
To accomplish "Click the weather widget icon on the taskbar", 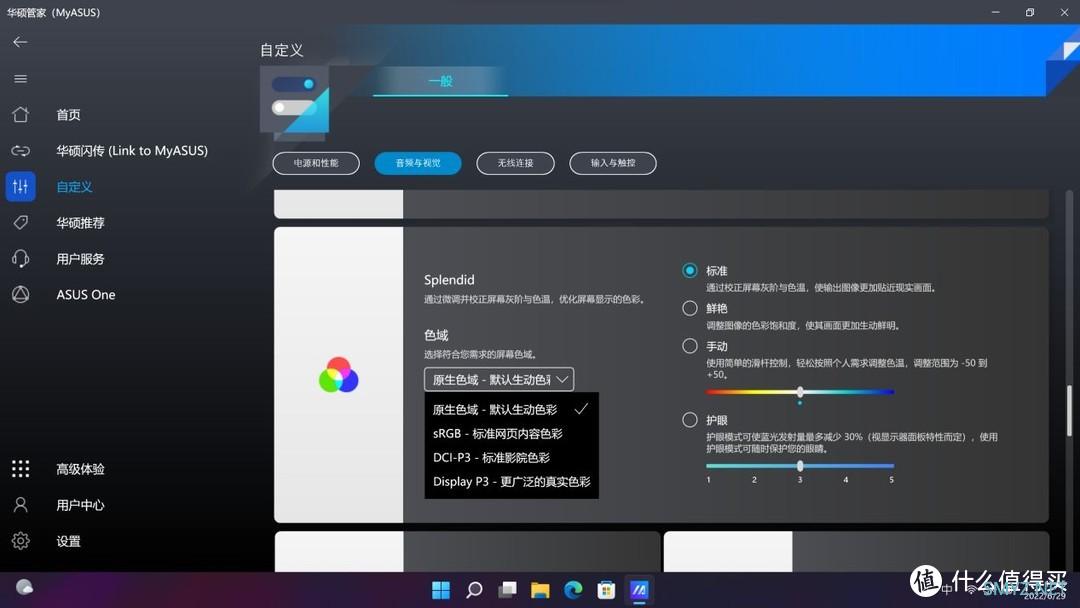I will pyautogui.click(x=24, y=587).
